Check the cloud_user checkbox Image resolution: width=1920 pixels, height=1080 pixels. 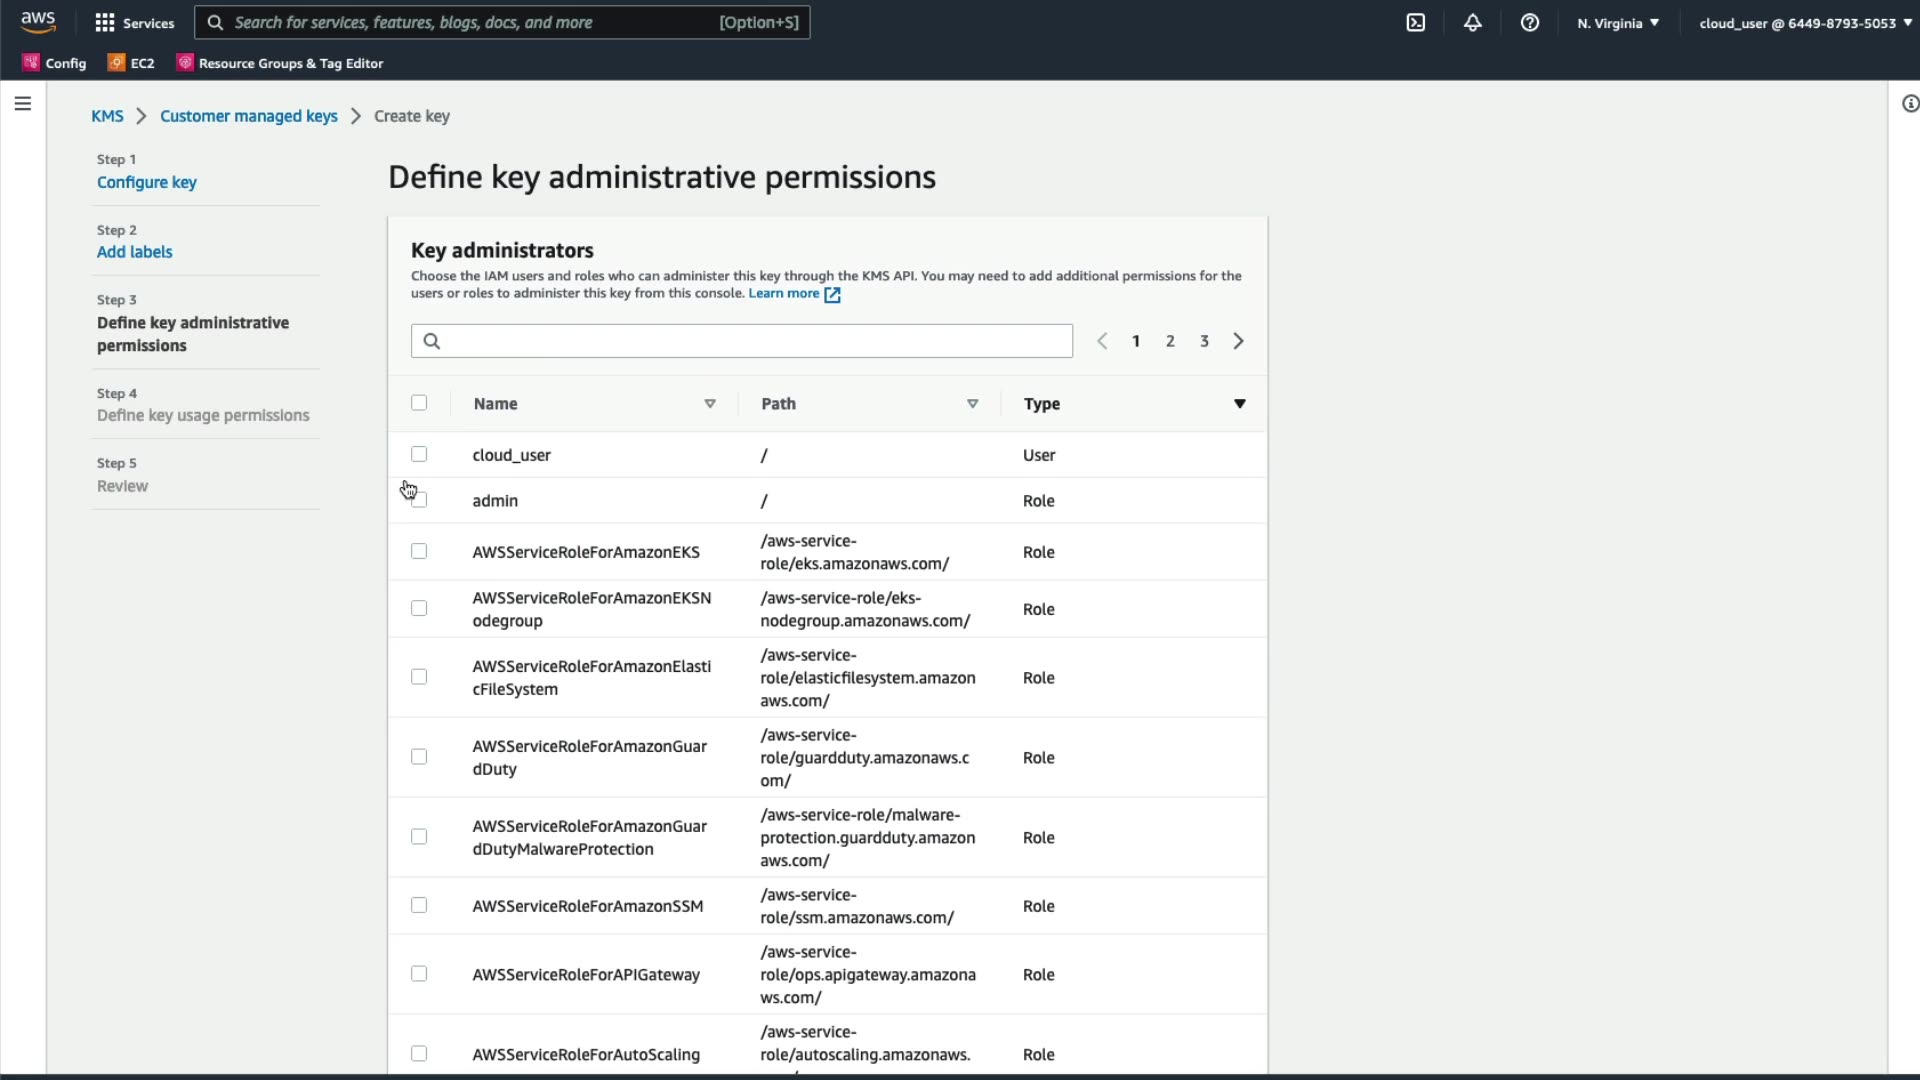click(419, 455)
